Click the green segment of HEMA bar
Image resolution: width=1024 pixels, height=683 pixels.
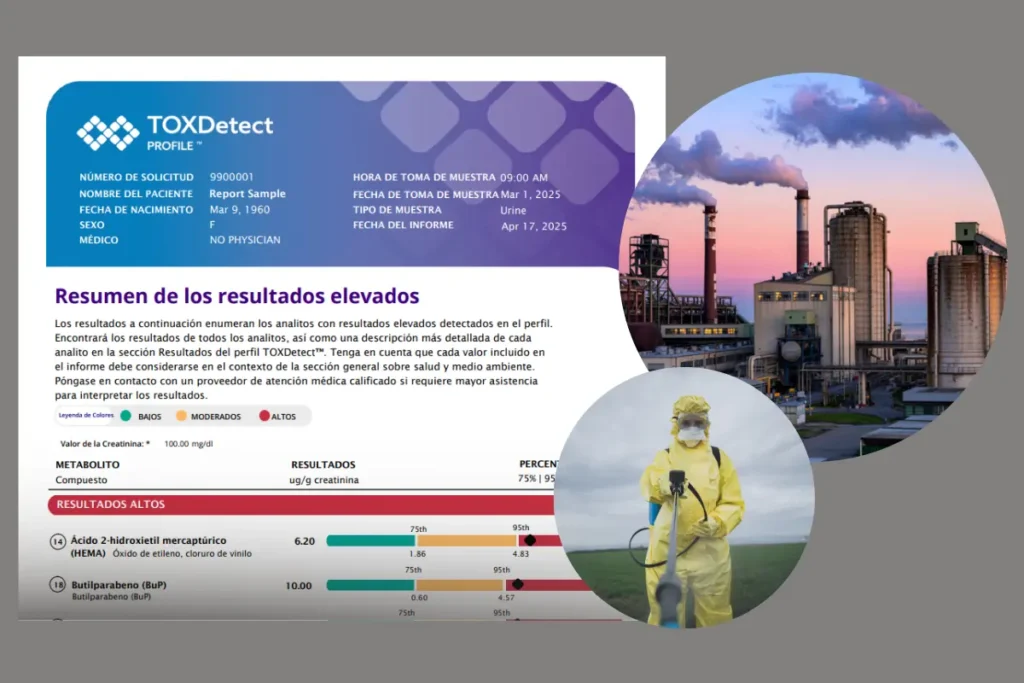(x=370, y=541)
